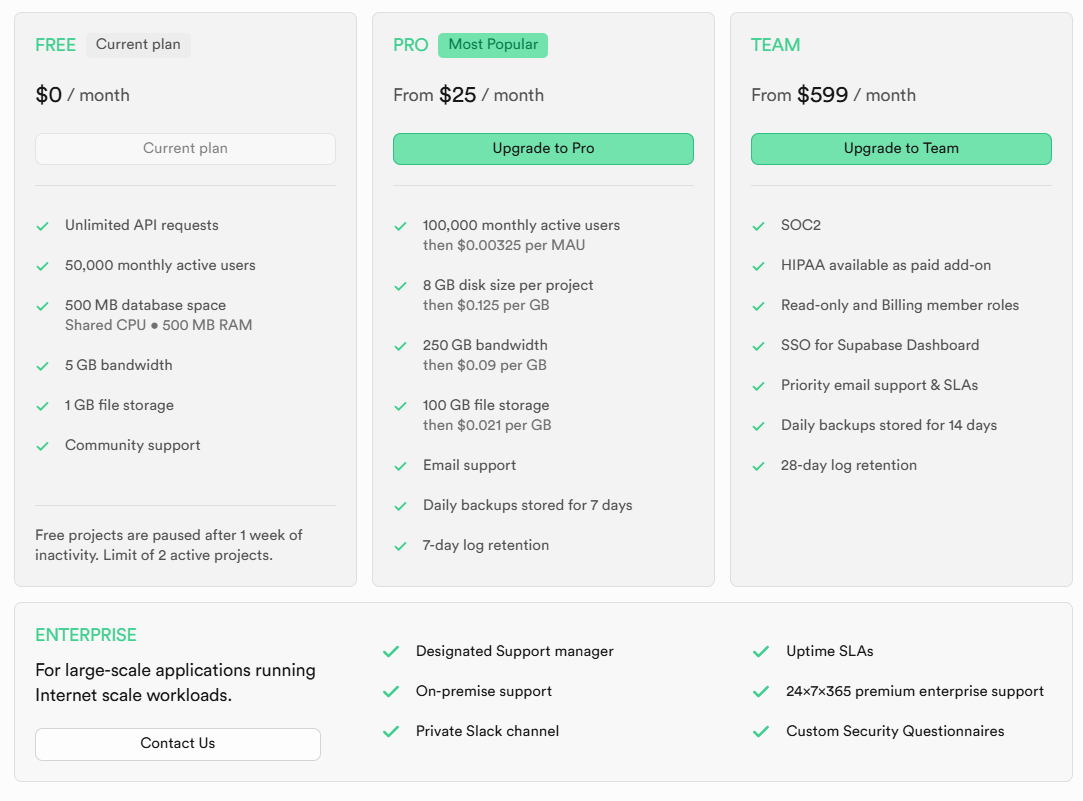The height and width of the screenshot is (801, 1083).
Task: Click checkmark next to Uptime SLAs
Action: 762,652
